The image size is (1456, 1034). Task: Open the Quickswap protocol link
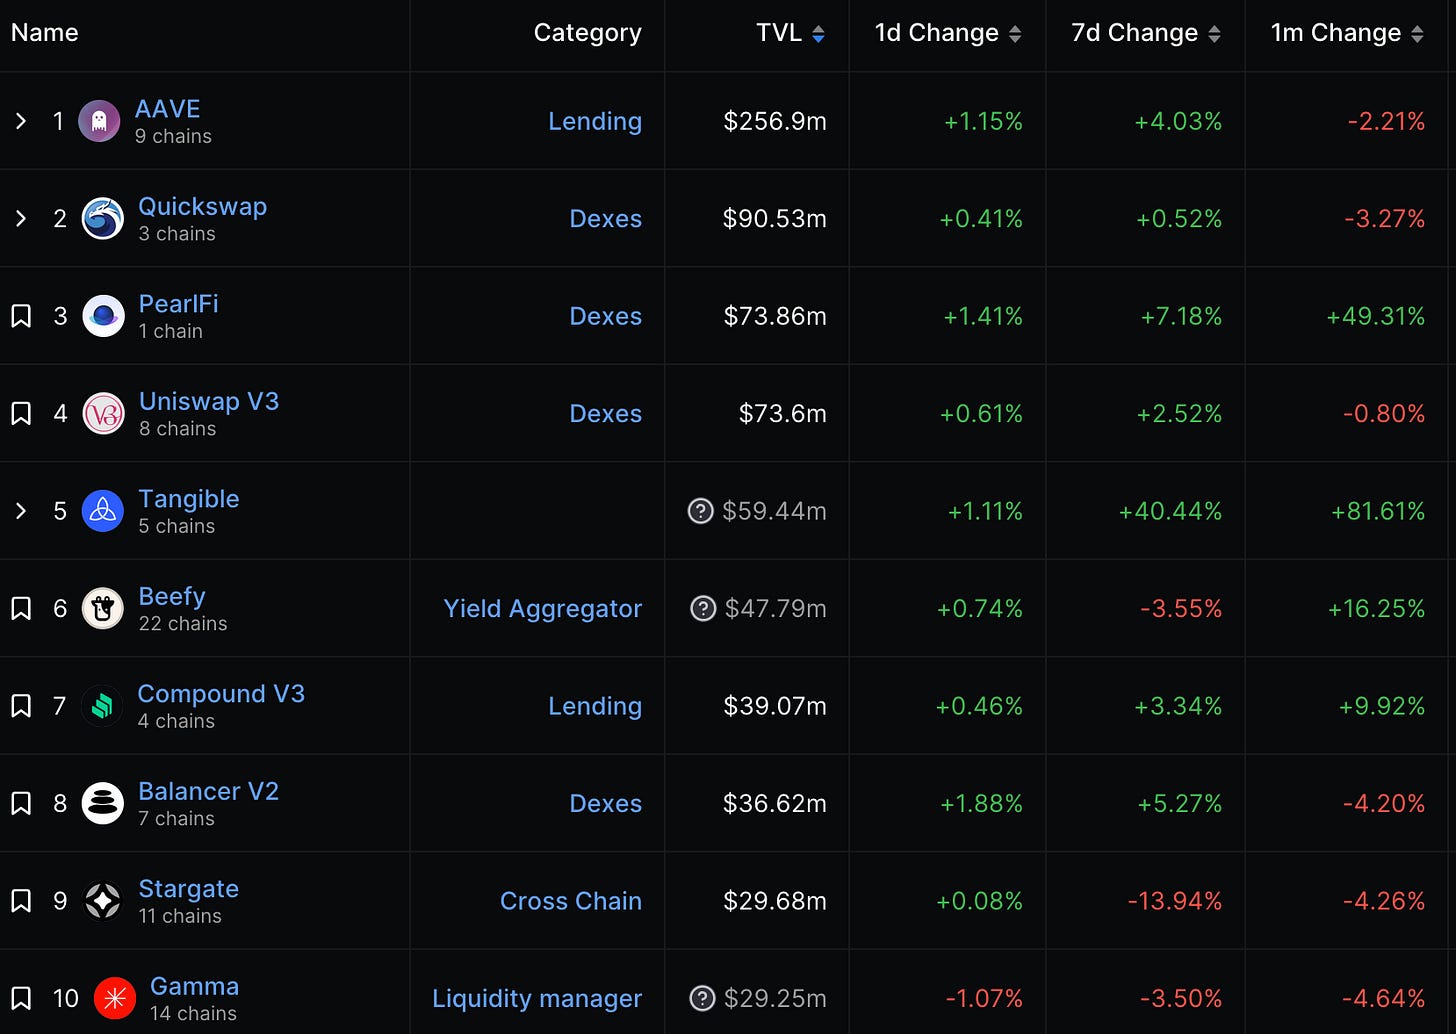point(203,206)
